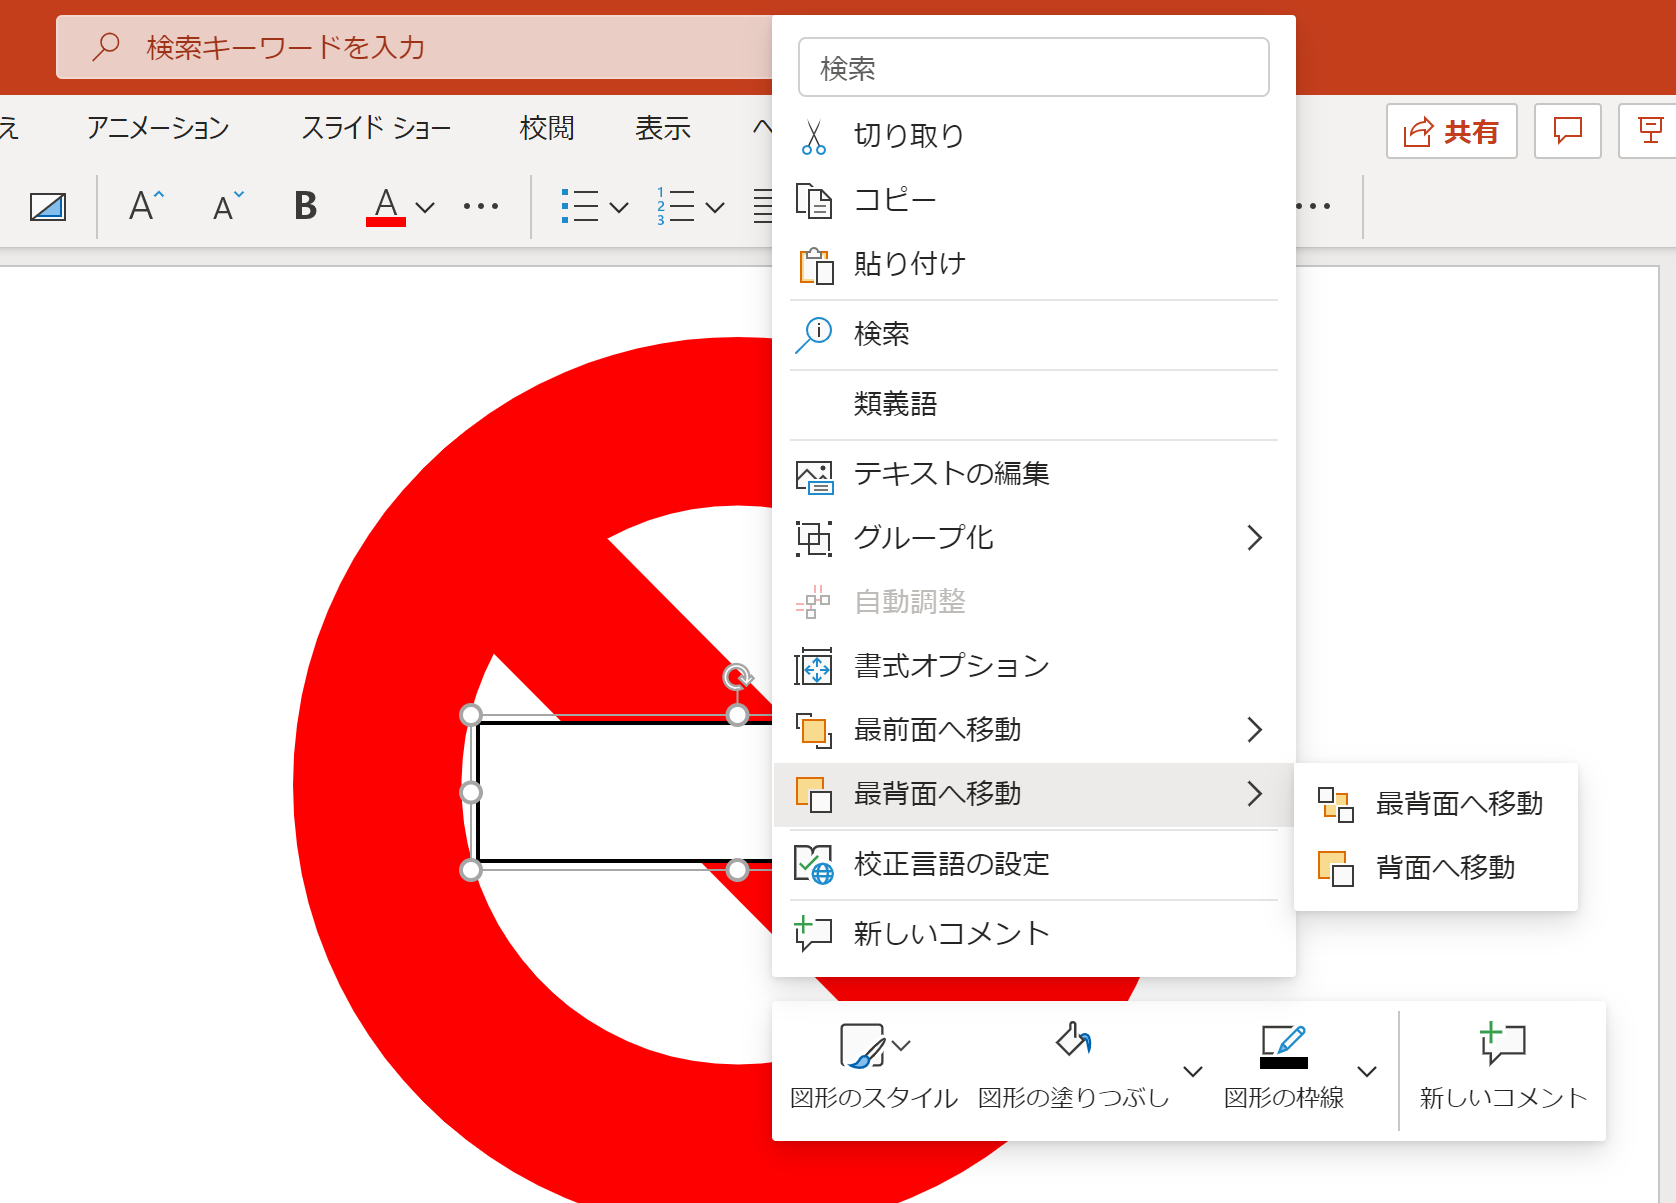The image size is (1676, 1203).
Task: Open the 表示 ribbon tab
Action: 663,128
